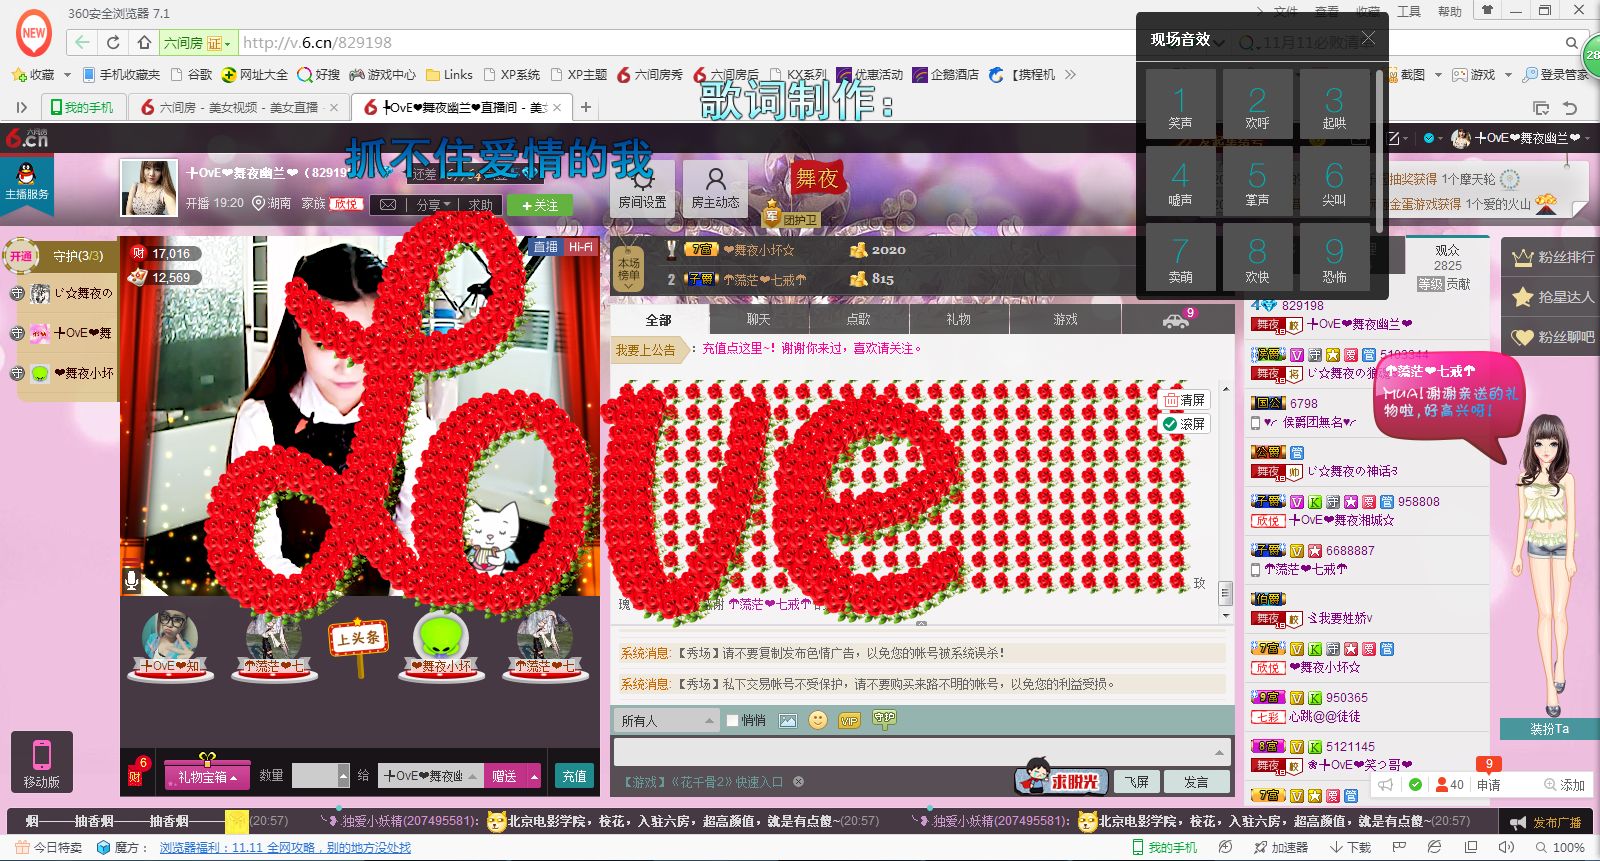Go to browser home page
The height and width of the screenshot is (861, 1600).
pyautogui.click(x=144, y=42)
